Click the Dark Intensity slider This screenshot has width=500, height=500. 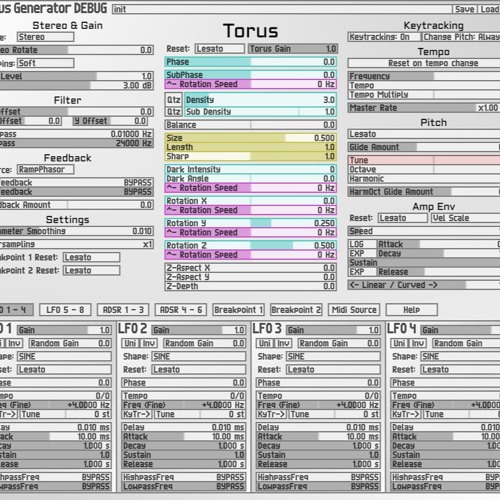[251, 169]
